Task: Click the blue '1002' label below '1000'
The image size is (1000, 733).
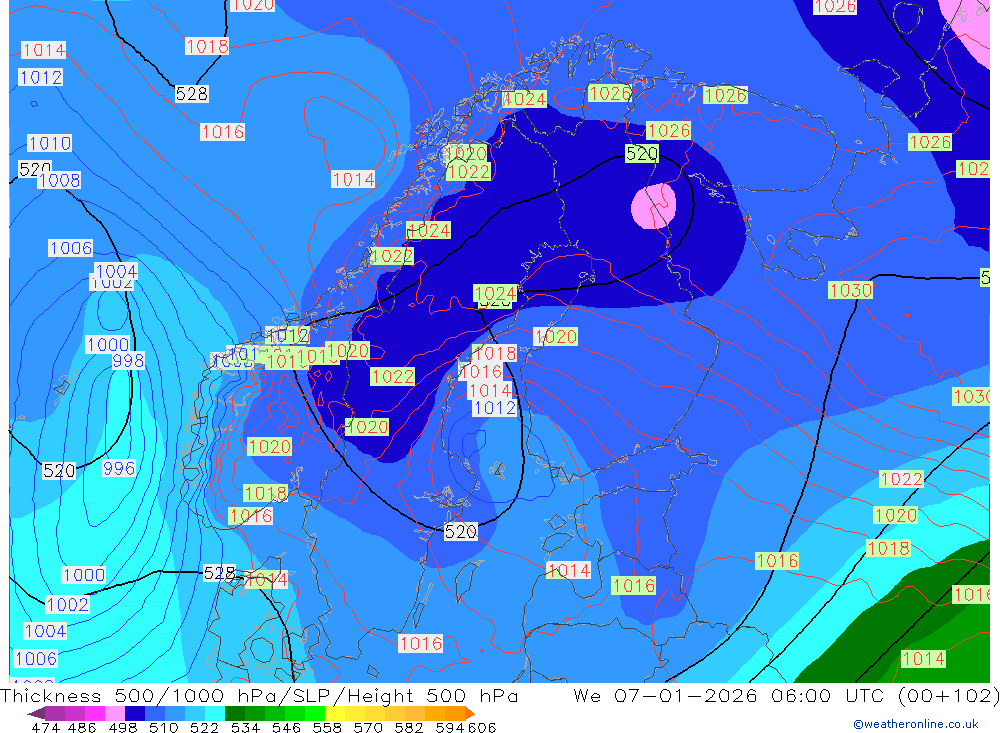Action: [x=68, y=604]
